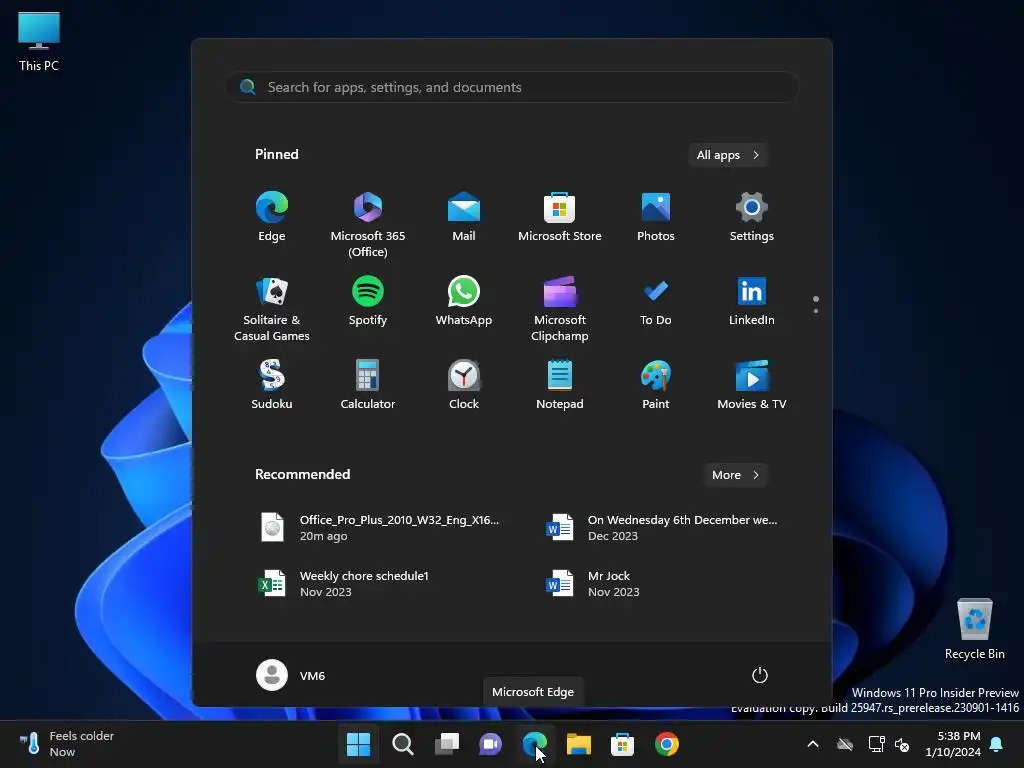The height and width of the screenshot is (768, 1024).
Task: Open Paint
Action: pos(656,385)
